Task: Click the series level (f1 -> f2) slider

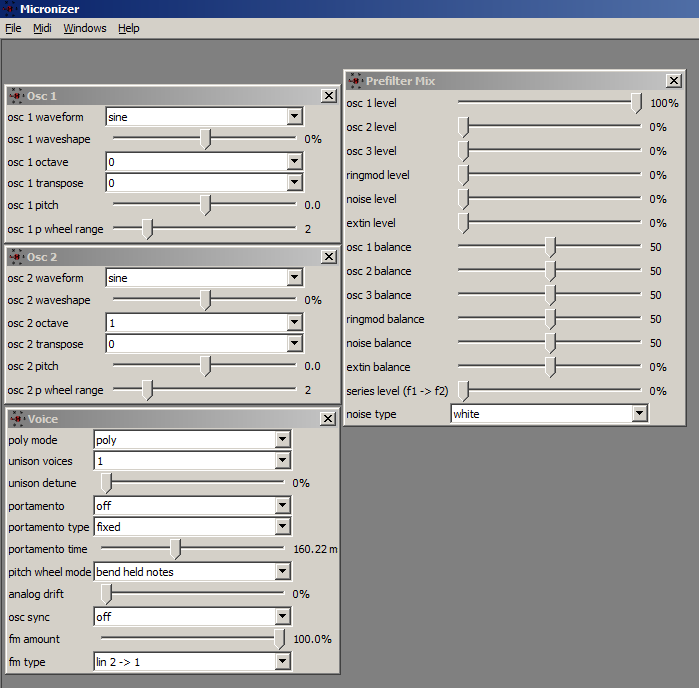Action: [x=550, y=391]
